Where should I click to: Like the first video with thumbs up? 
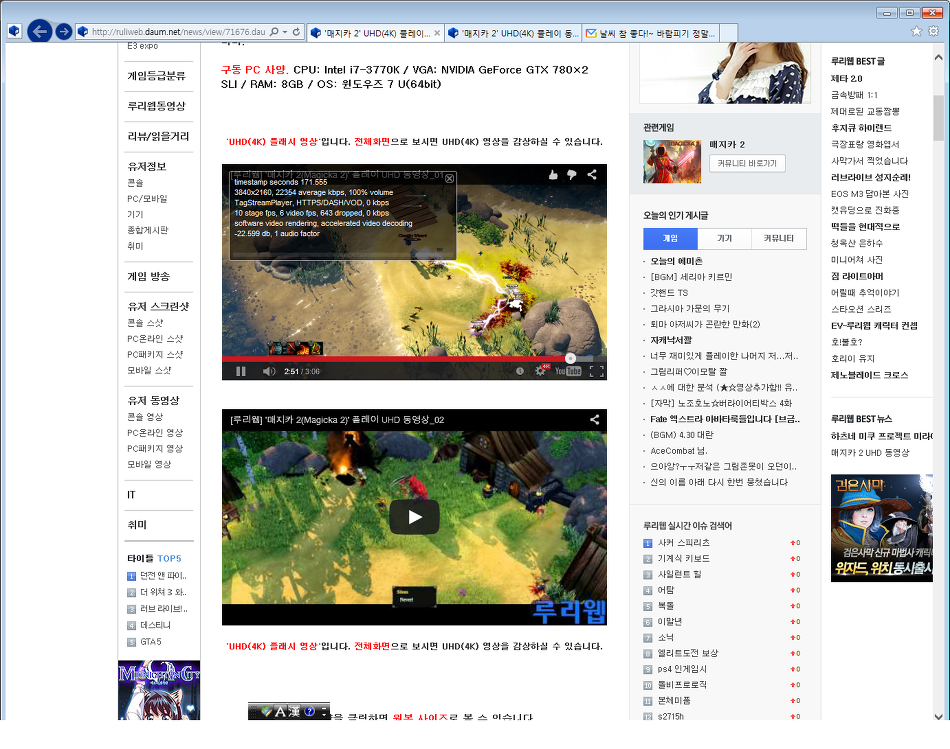pyautogui.click(x=553, y=175)
